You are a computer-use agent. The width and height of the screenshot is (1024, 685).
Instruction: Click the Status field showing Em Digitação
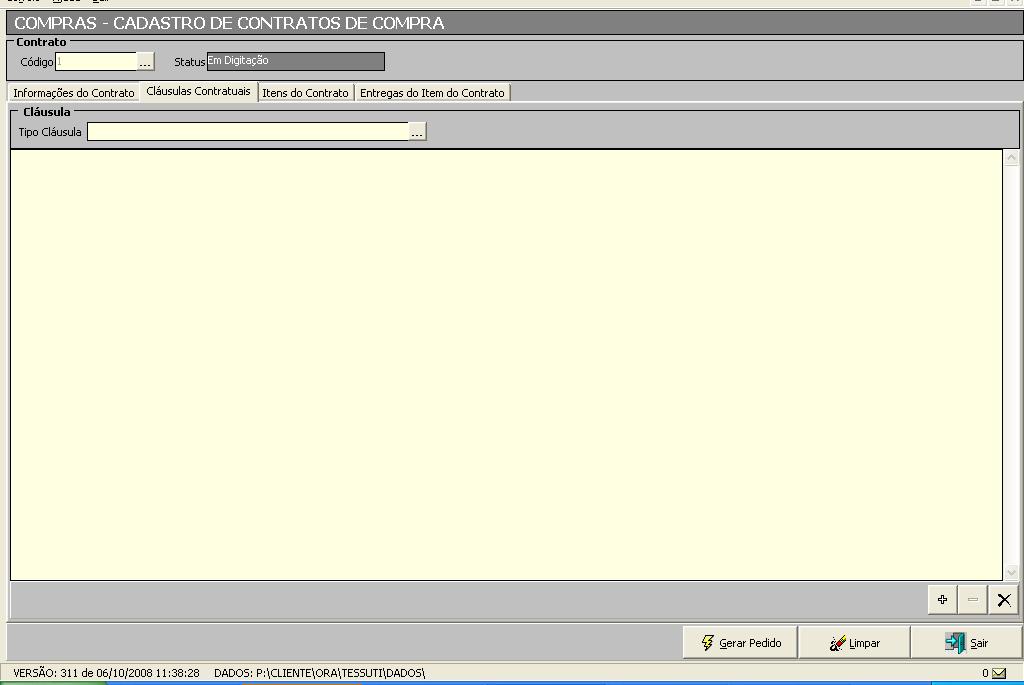click(x=295, y=62)
